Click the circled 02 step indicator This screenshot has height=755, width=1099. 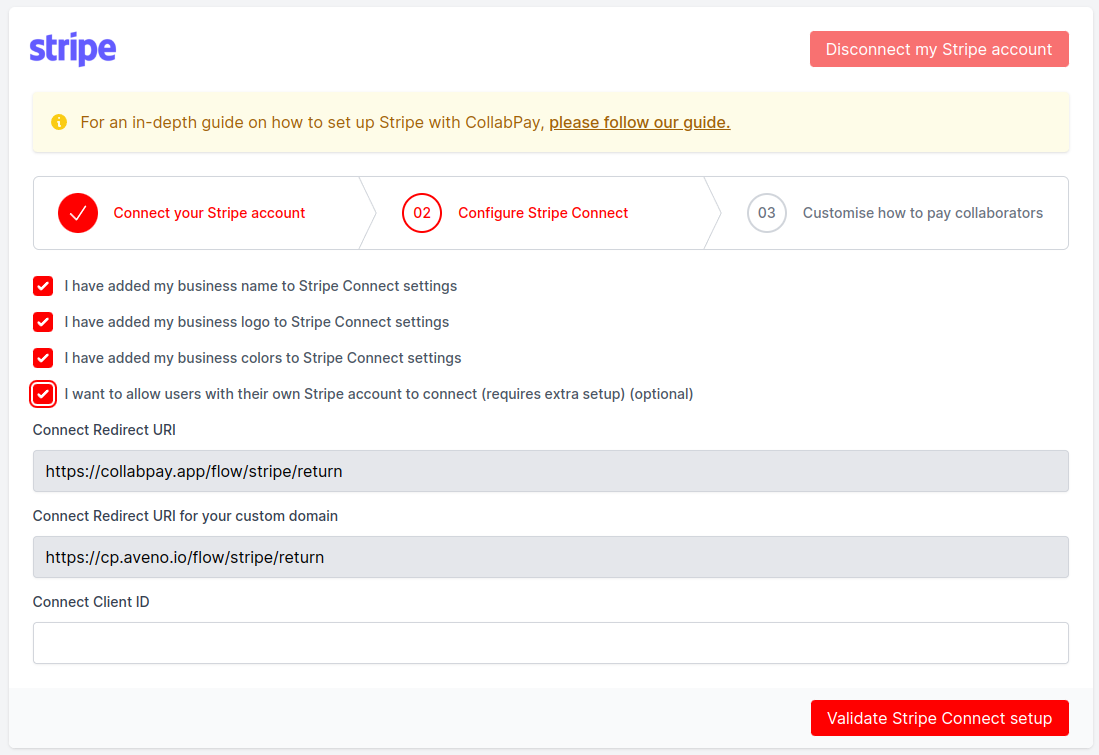click(x=421, y=212)
